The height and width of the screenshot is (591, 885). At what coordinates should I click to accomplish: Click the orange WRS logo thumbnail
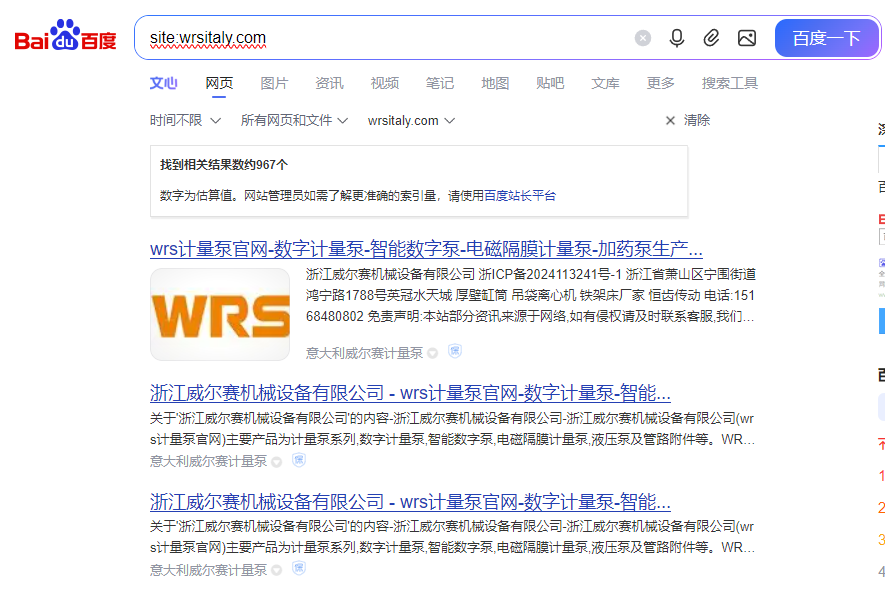pyautogui.click(x=220, y=314)
